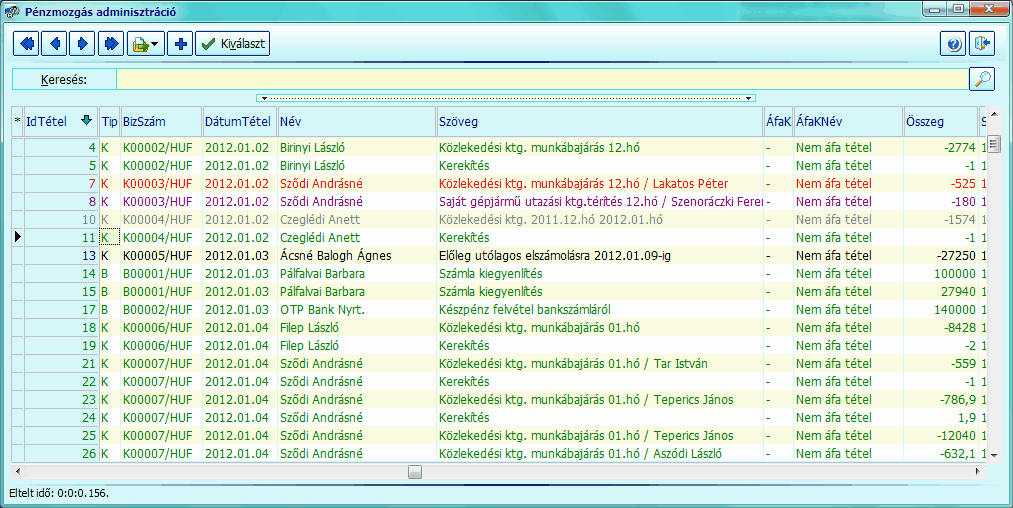The width and height of the screenshot is (1013, 508).
Task: Expand the dotted filter panel bar
Action: tap(506, 98)
